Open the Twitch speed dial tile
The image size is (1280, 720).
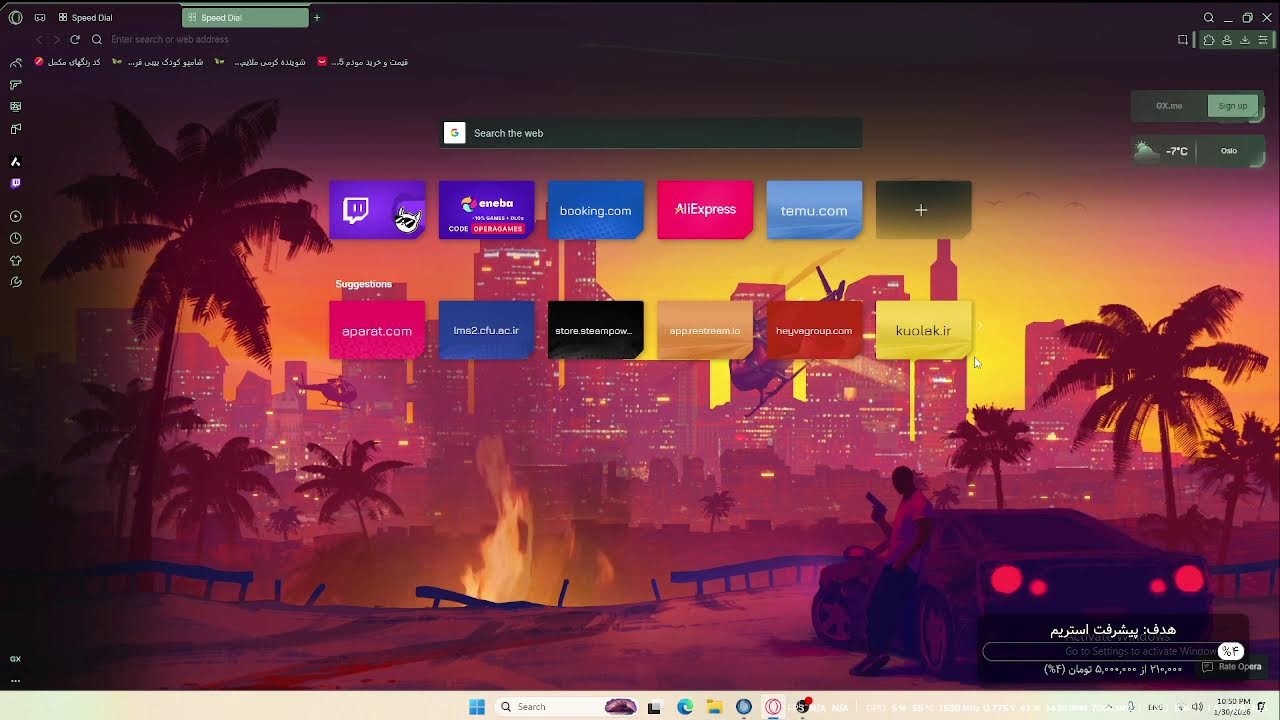click(377, 210)
